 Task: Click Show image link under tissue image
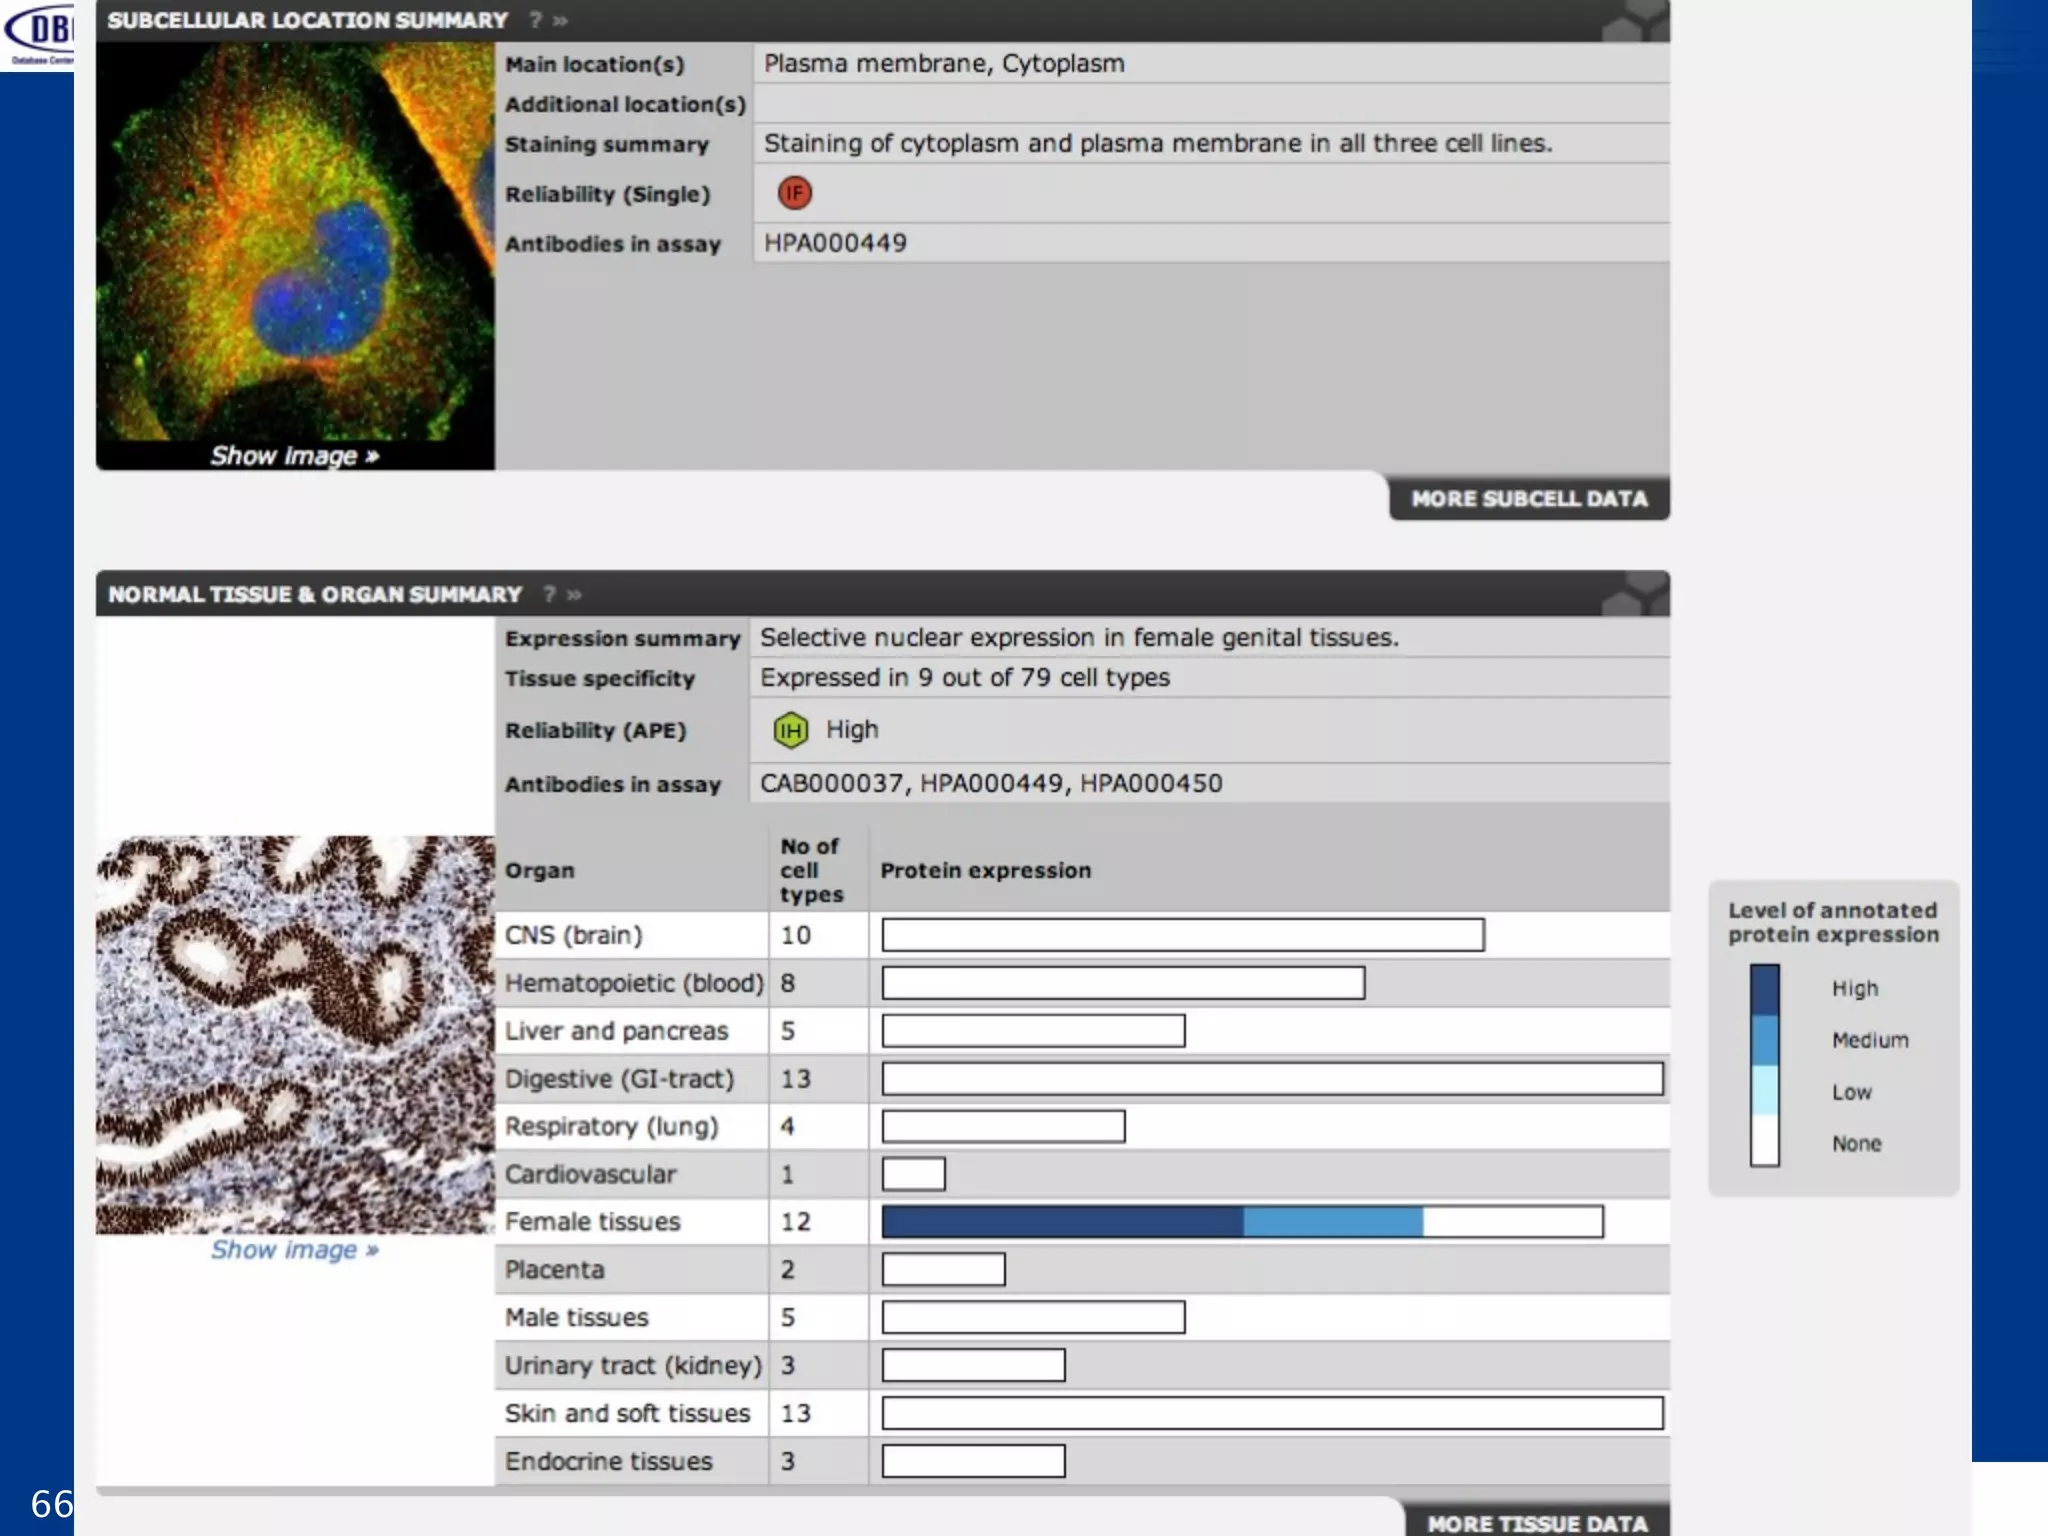(x=294, y=1250)
